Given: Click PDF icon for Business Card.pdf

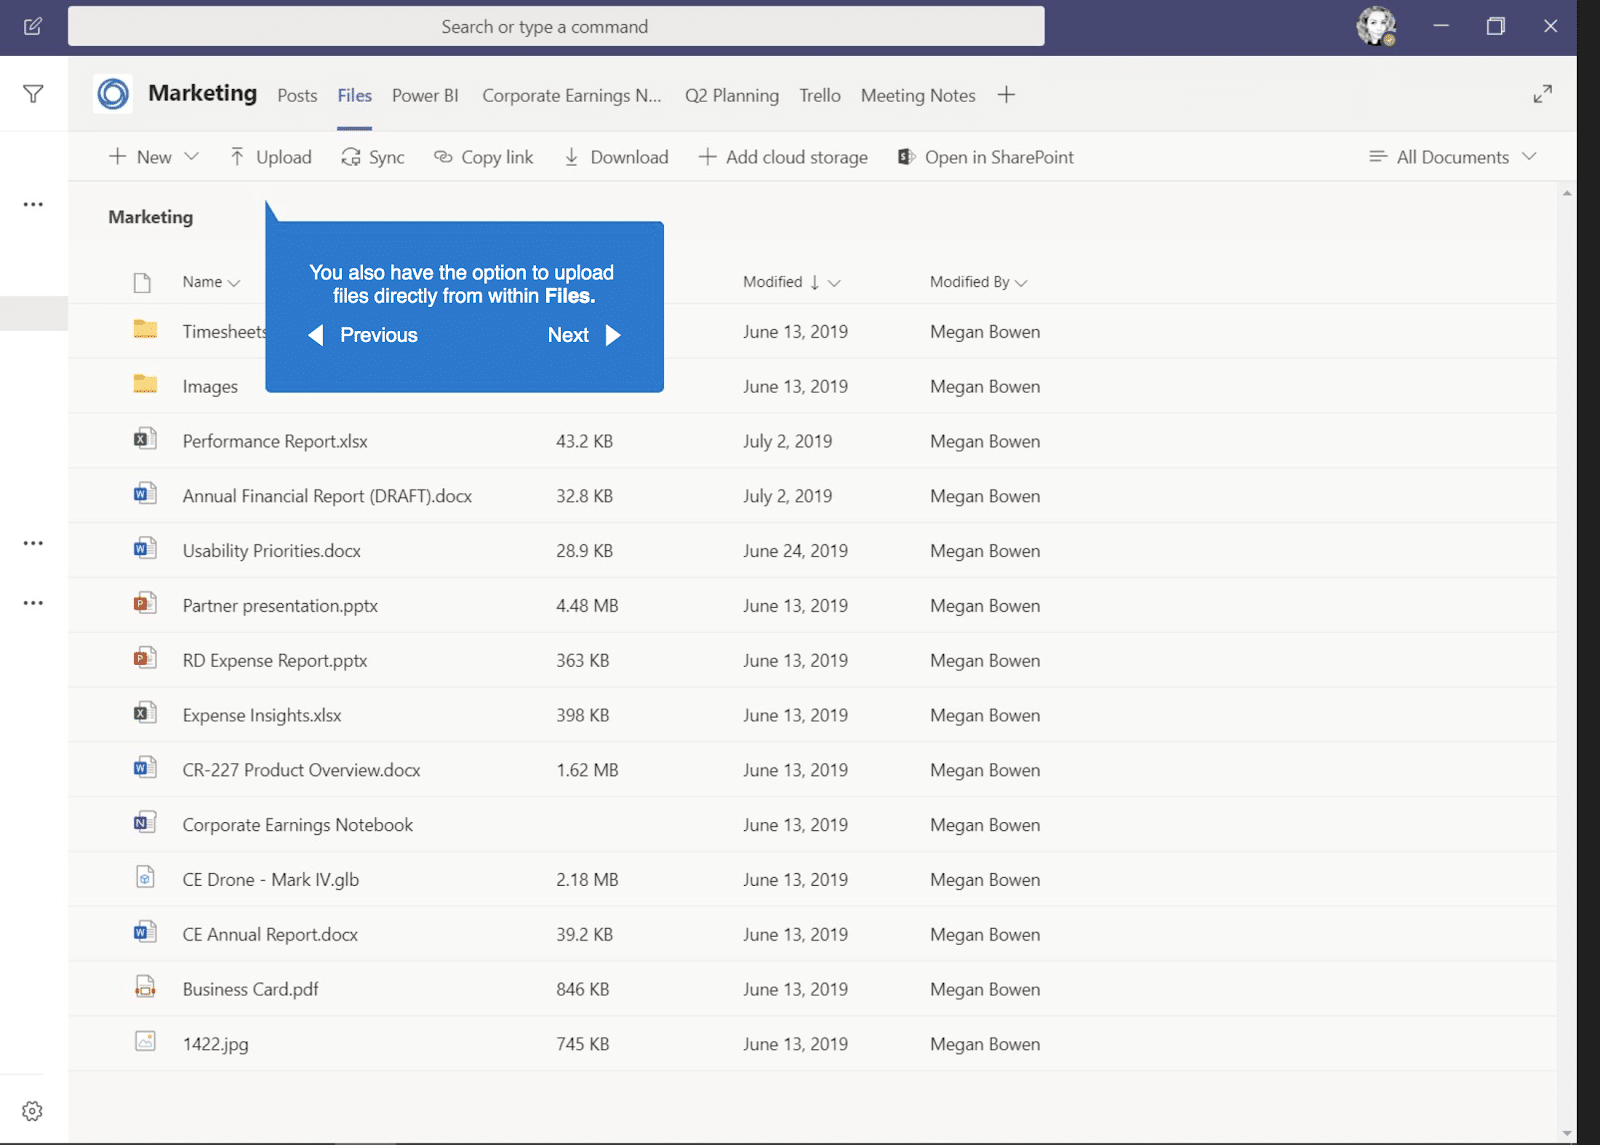Looking at the screenshot, I should pos(145,987).
